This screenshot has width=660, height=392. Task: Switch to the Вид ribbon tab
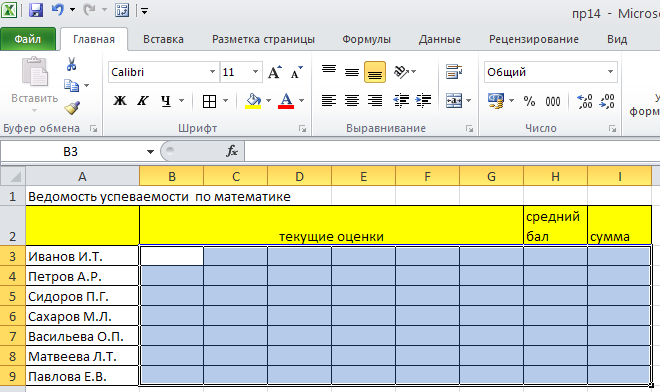pyautogui.click(x=617, y=39)
